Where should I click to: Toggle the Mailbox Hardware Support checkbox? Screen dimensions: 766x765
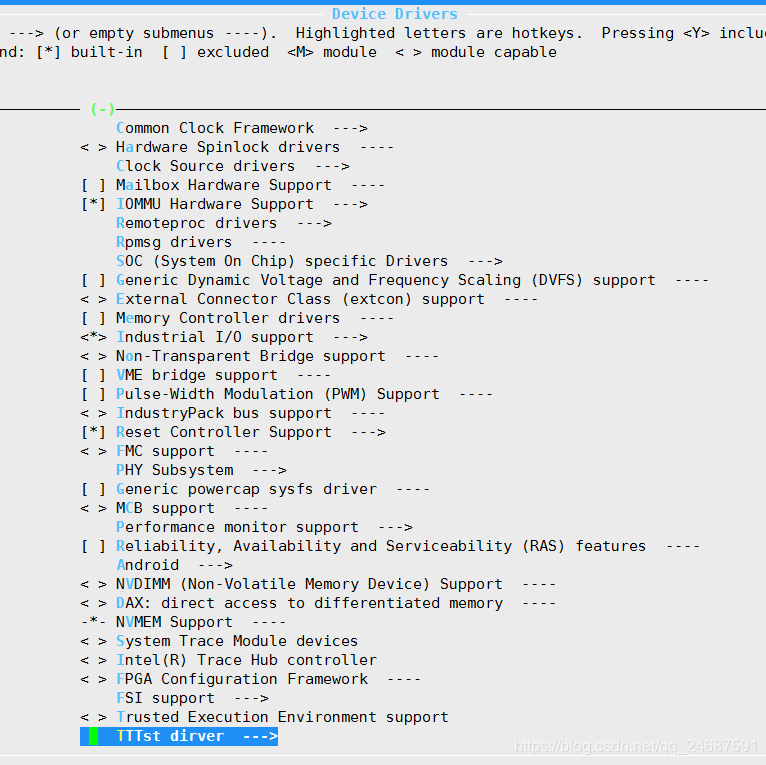[93, 185]
